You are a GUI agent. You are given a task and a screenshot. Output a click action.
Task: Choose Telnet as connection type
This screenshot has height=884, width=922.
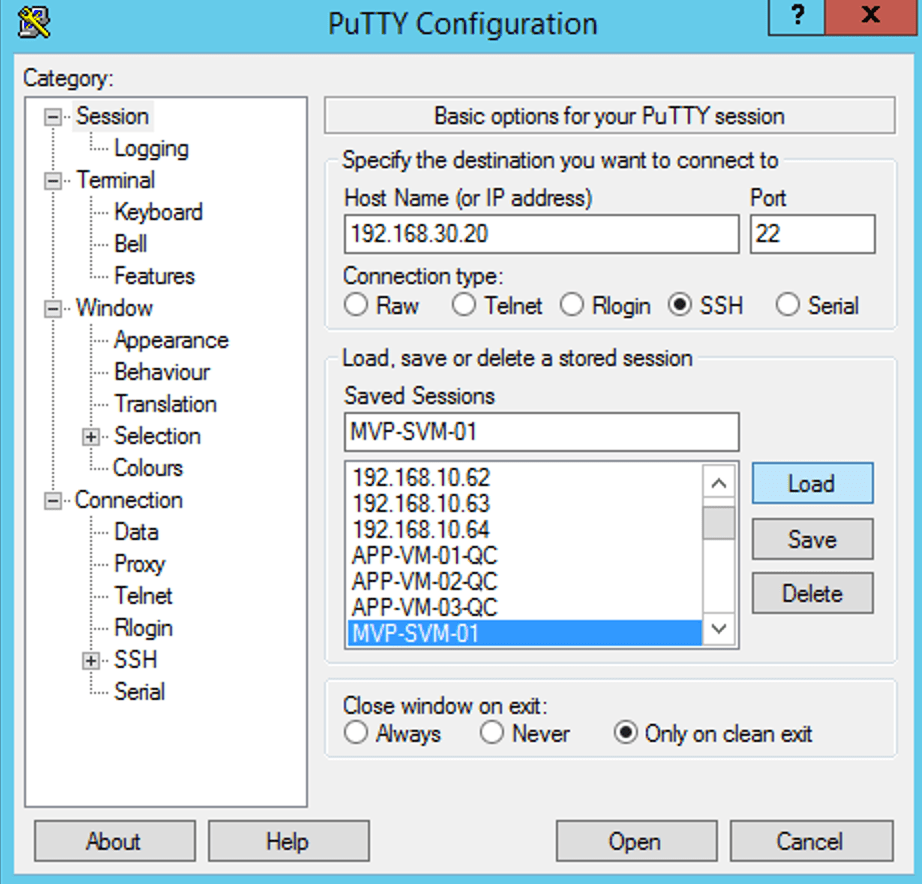pos(464,306)
